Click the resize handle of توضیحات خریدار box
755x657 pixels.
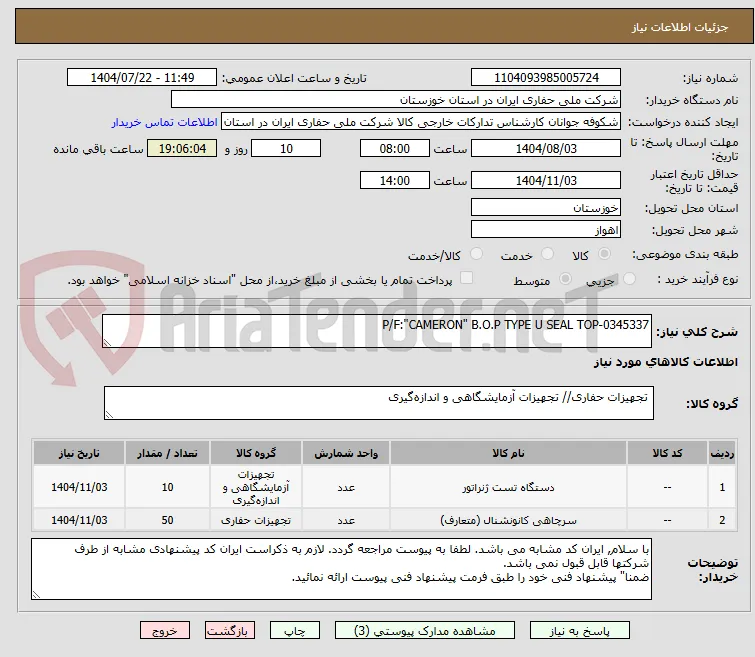[36, 594]
